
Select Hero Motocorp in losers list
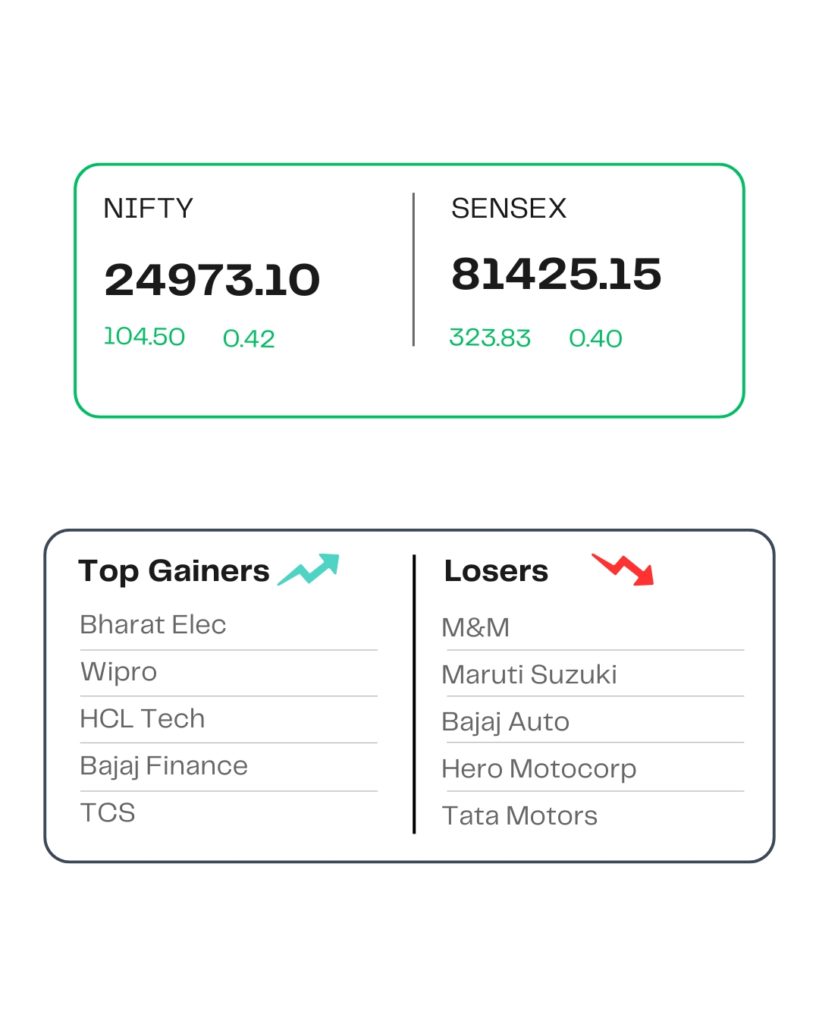(x=539, y=769)
